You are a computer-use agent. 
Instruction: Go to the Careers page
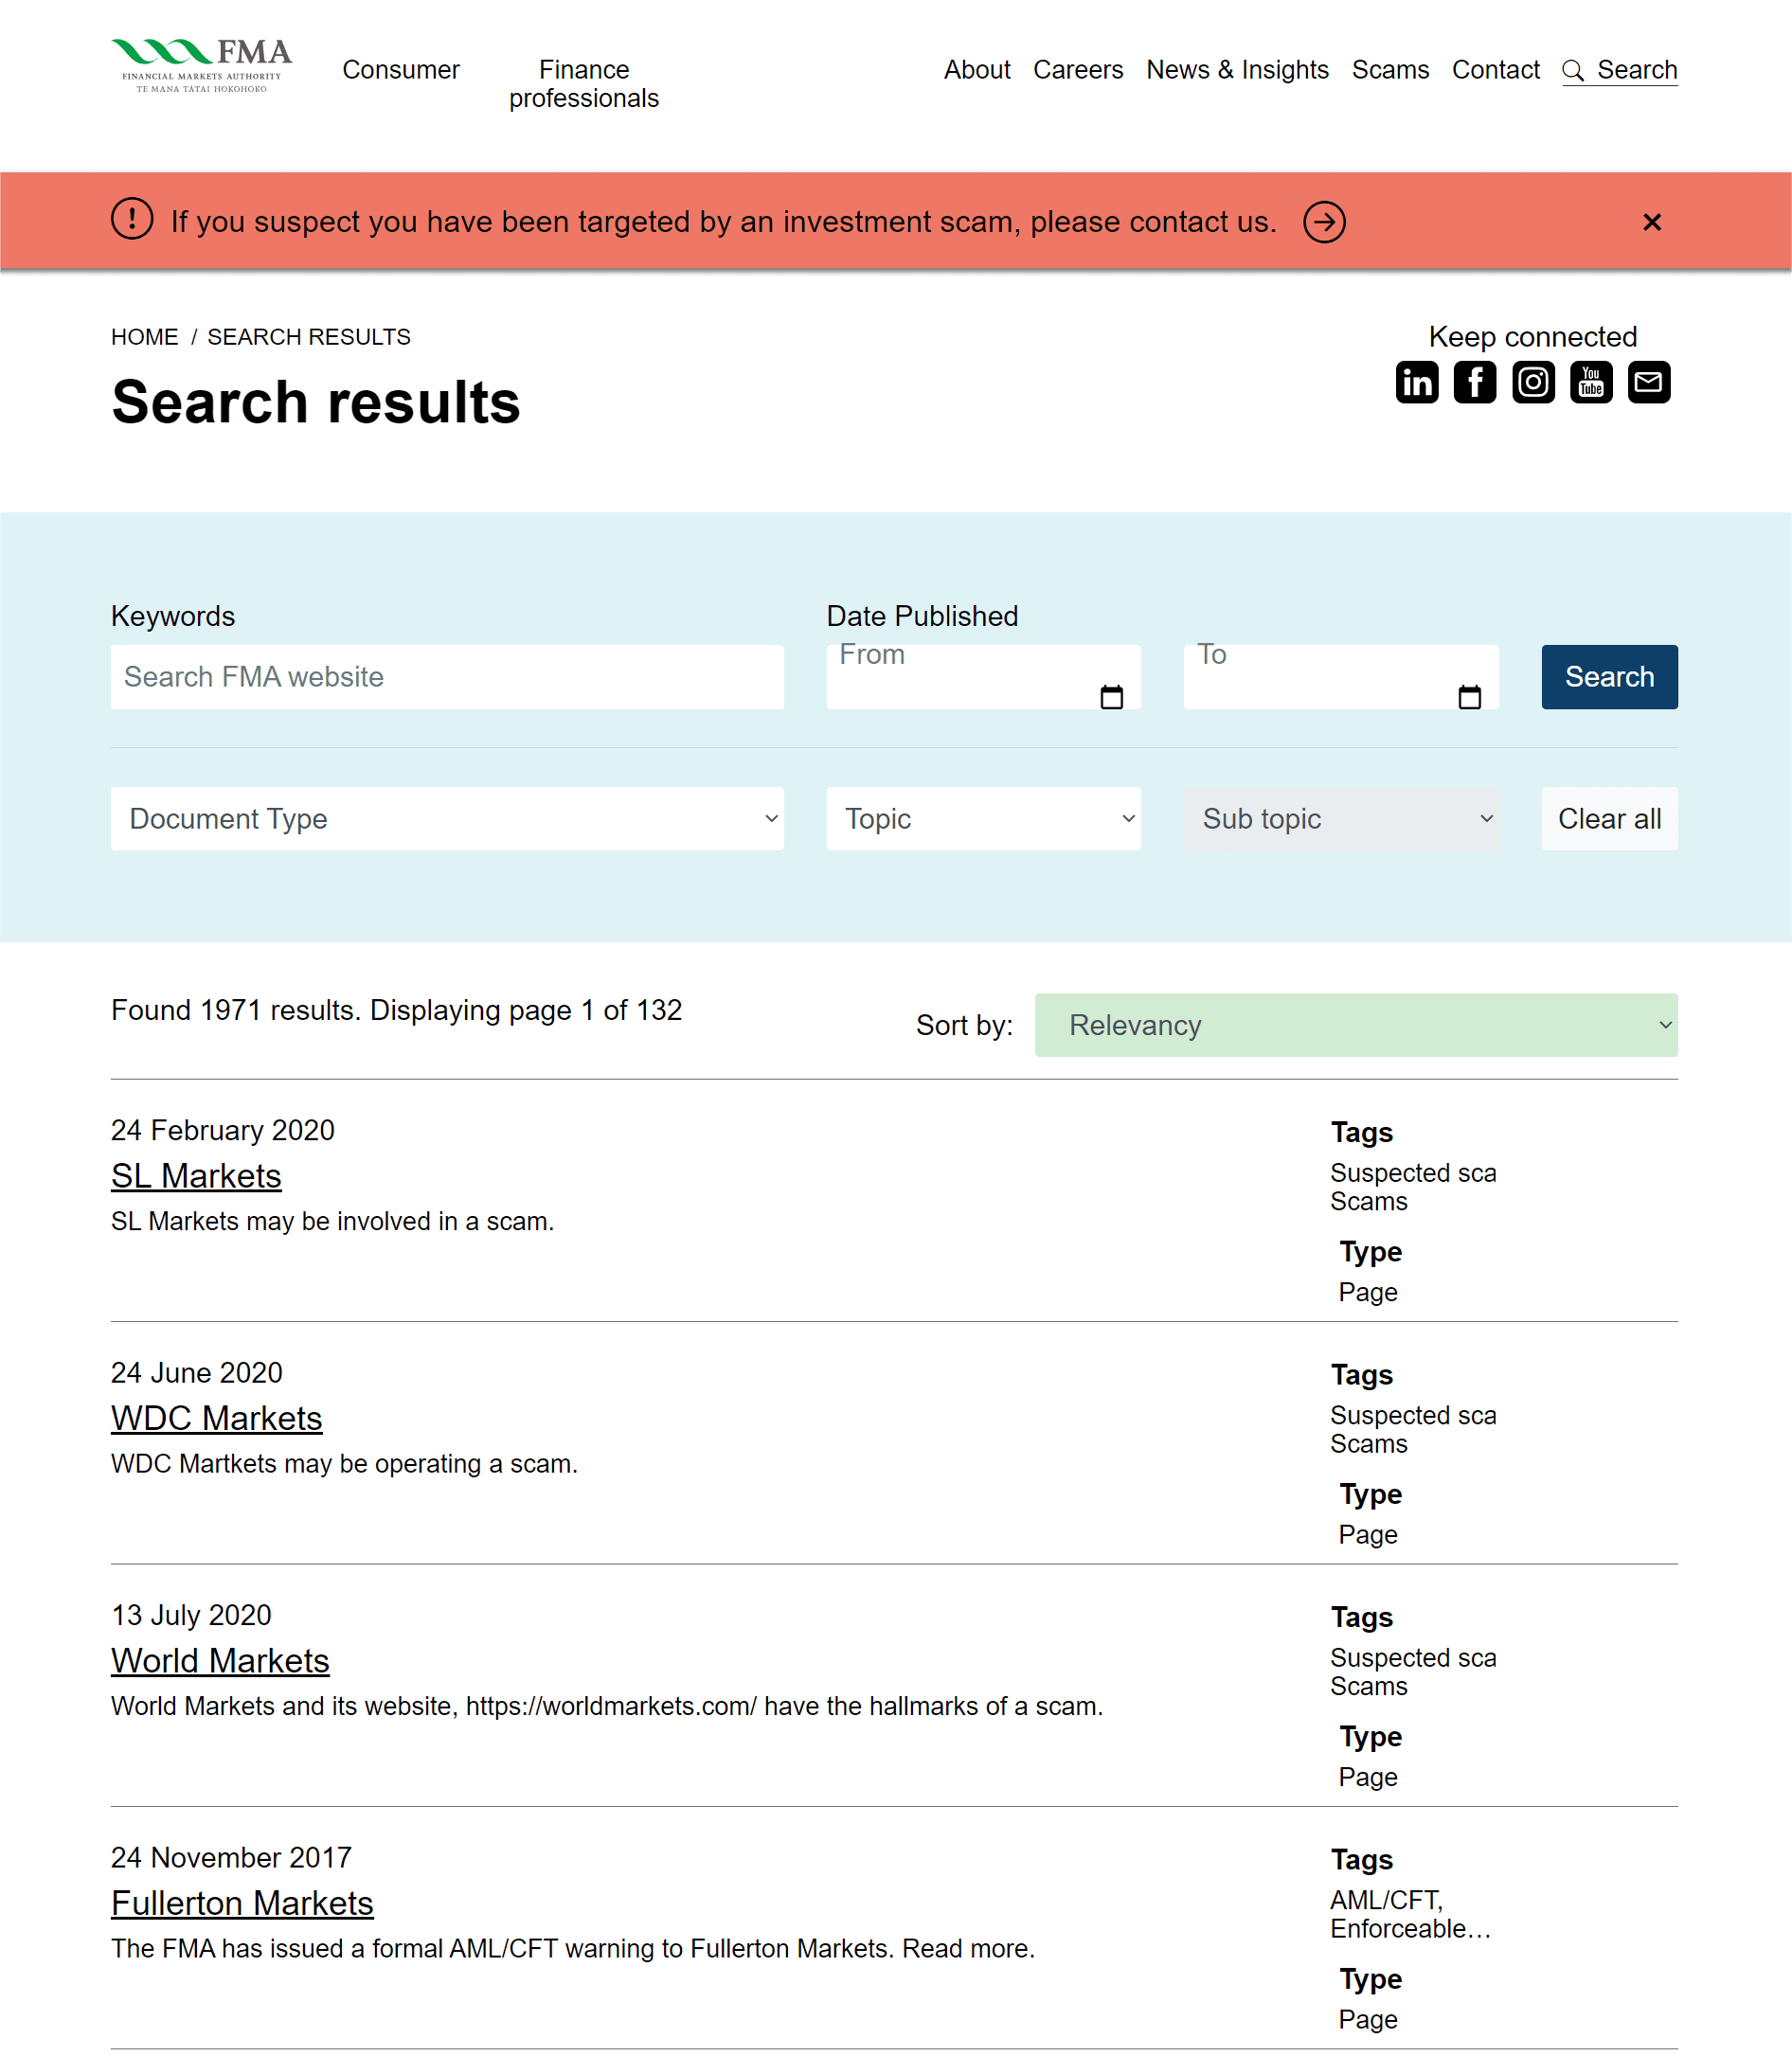1078,70
